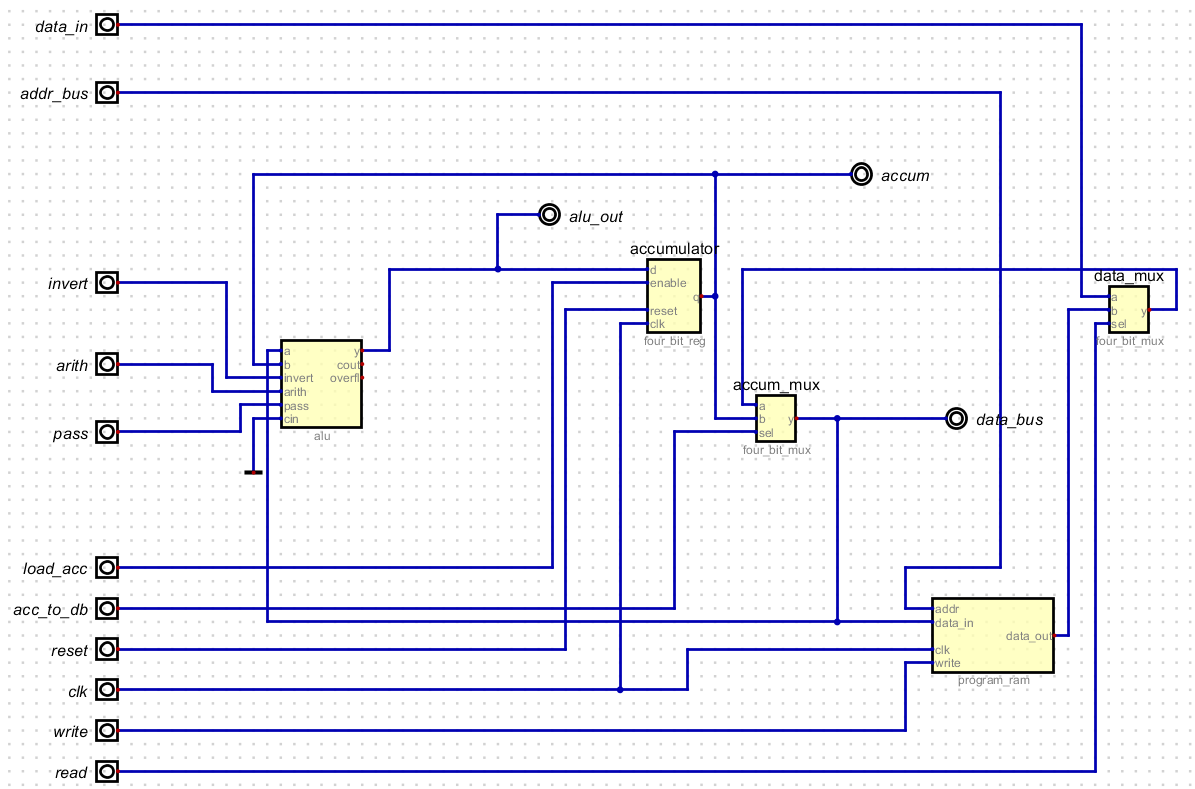Click the write input pin
Viewport: 1195px width, 789px height.
coord(105,731)
